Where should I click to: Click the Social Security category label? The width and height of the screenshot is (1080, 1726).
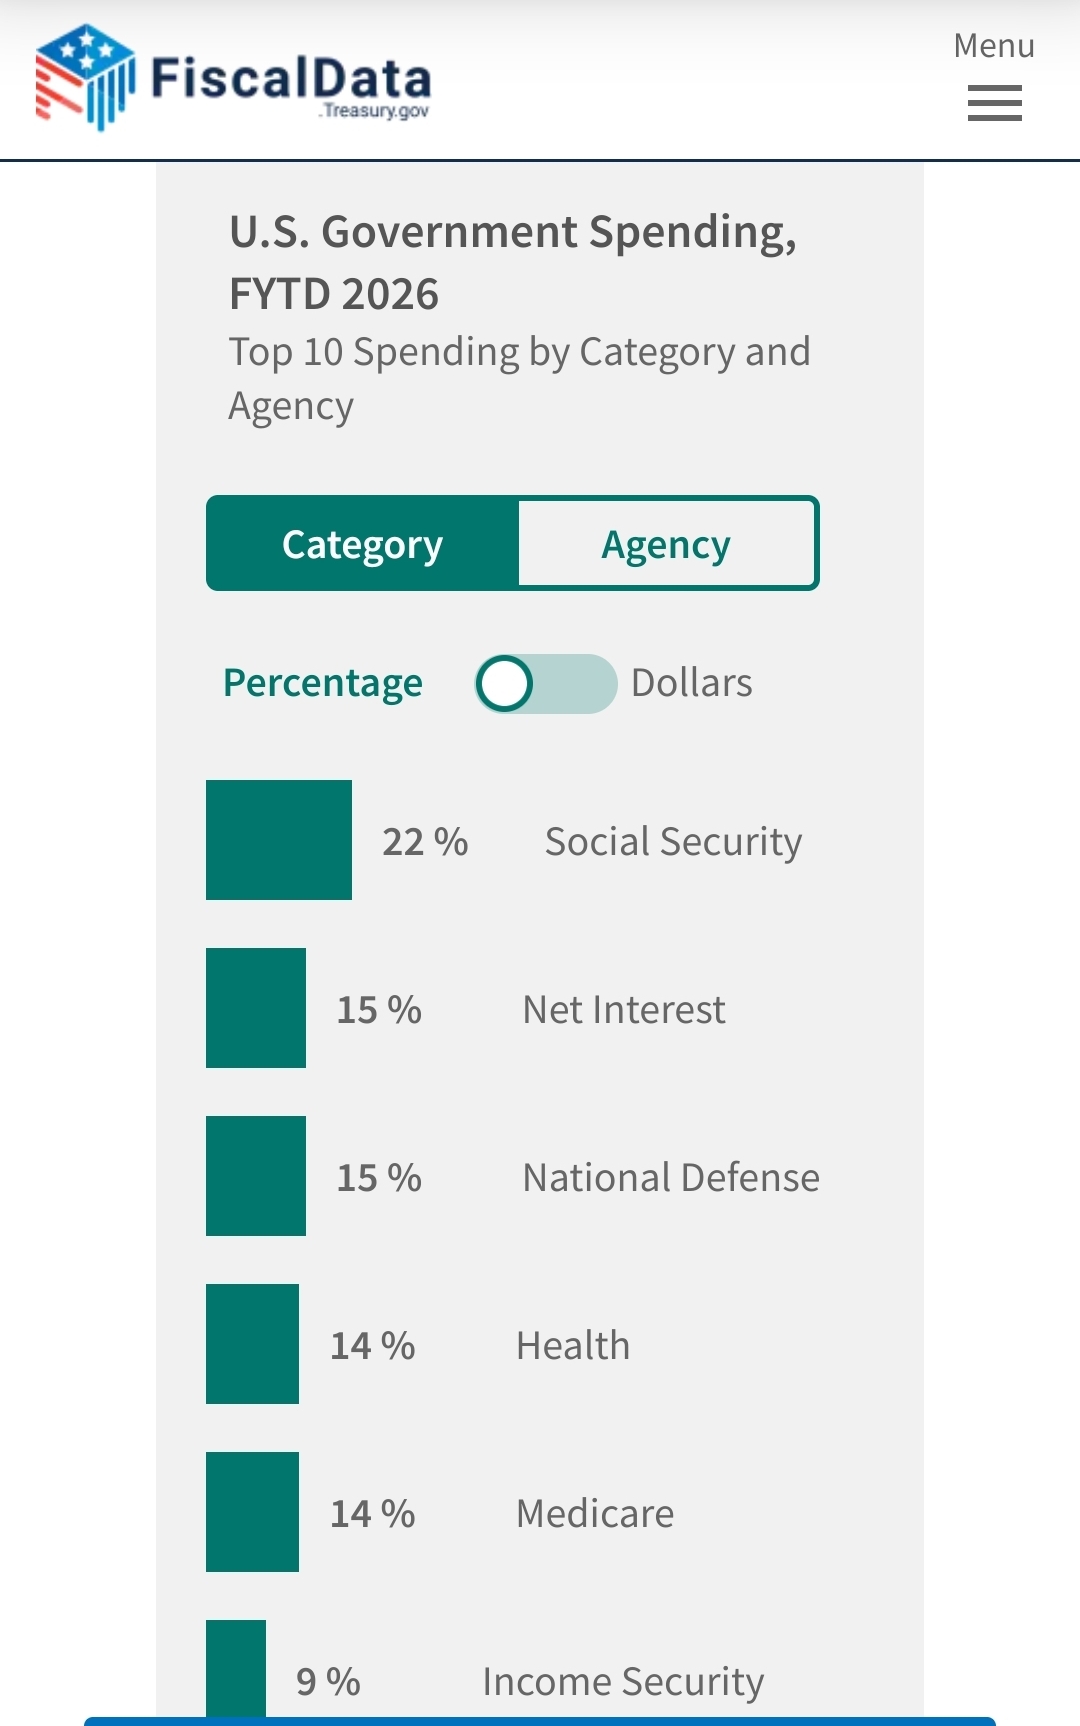pos(673,842)
